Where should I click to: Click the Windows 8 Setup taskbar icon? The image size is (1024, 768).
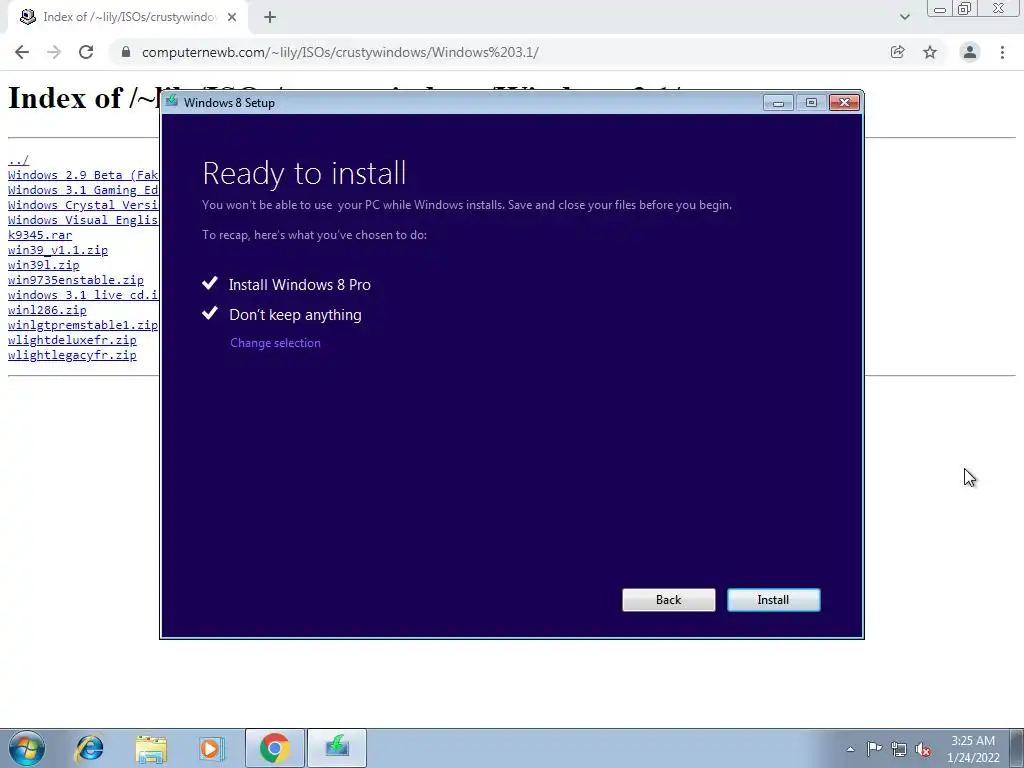(337, 748)
